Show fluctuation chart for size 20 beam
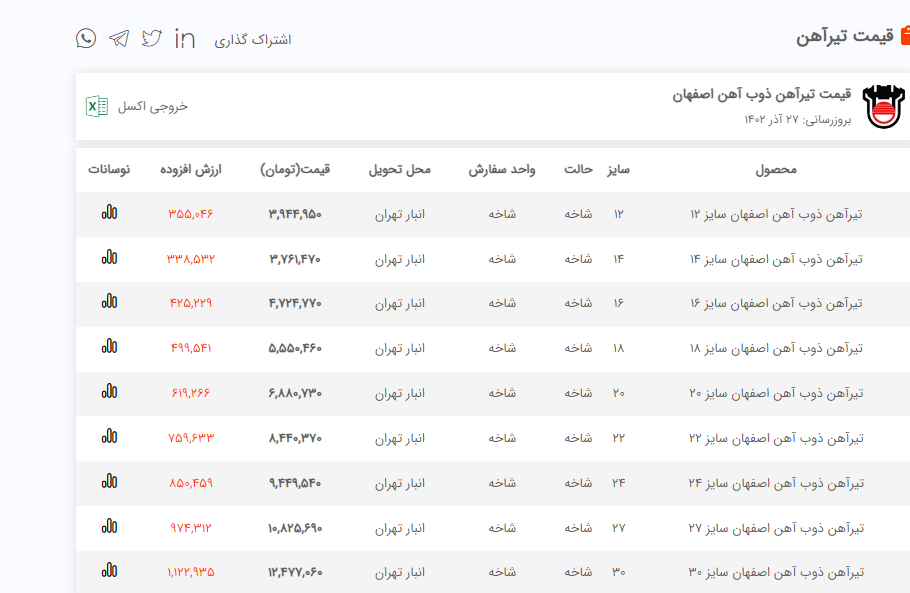The image size is (910, 593). (109, 392)
